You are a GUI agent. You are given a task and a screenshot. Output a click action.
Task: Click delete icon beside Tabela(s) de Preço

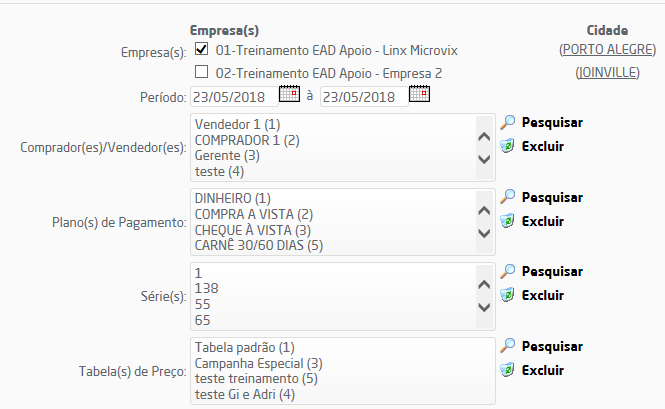click(x=508, y=370)
